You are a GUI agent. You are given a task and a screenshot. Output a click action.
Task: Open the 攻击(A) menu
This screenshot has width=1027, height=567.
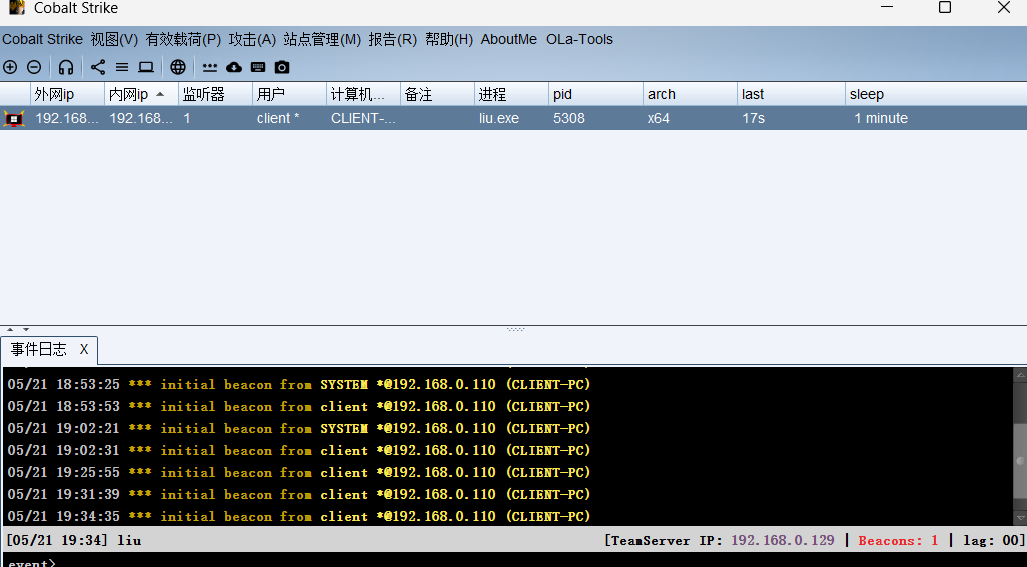coord(252,39)
